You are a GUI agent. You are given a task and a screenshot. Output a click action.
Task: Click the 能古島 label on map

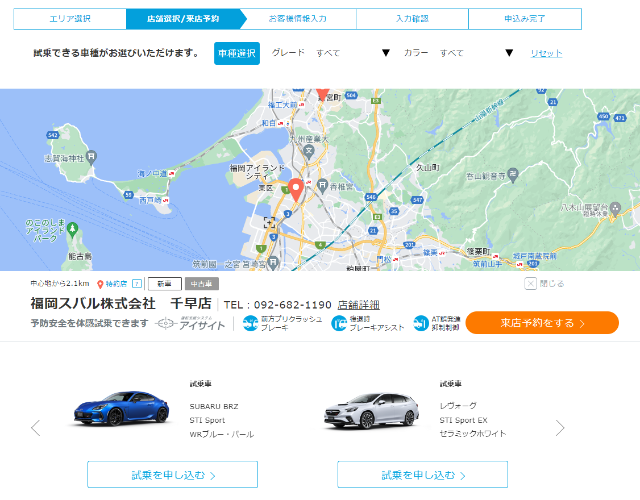coord(80,256)
